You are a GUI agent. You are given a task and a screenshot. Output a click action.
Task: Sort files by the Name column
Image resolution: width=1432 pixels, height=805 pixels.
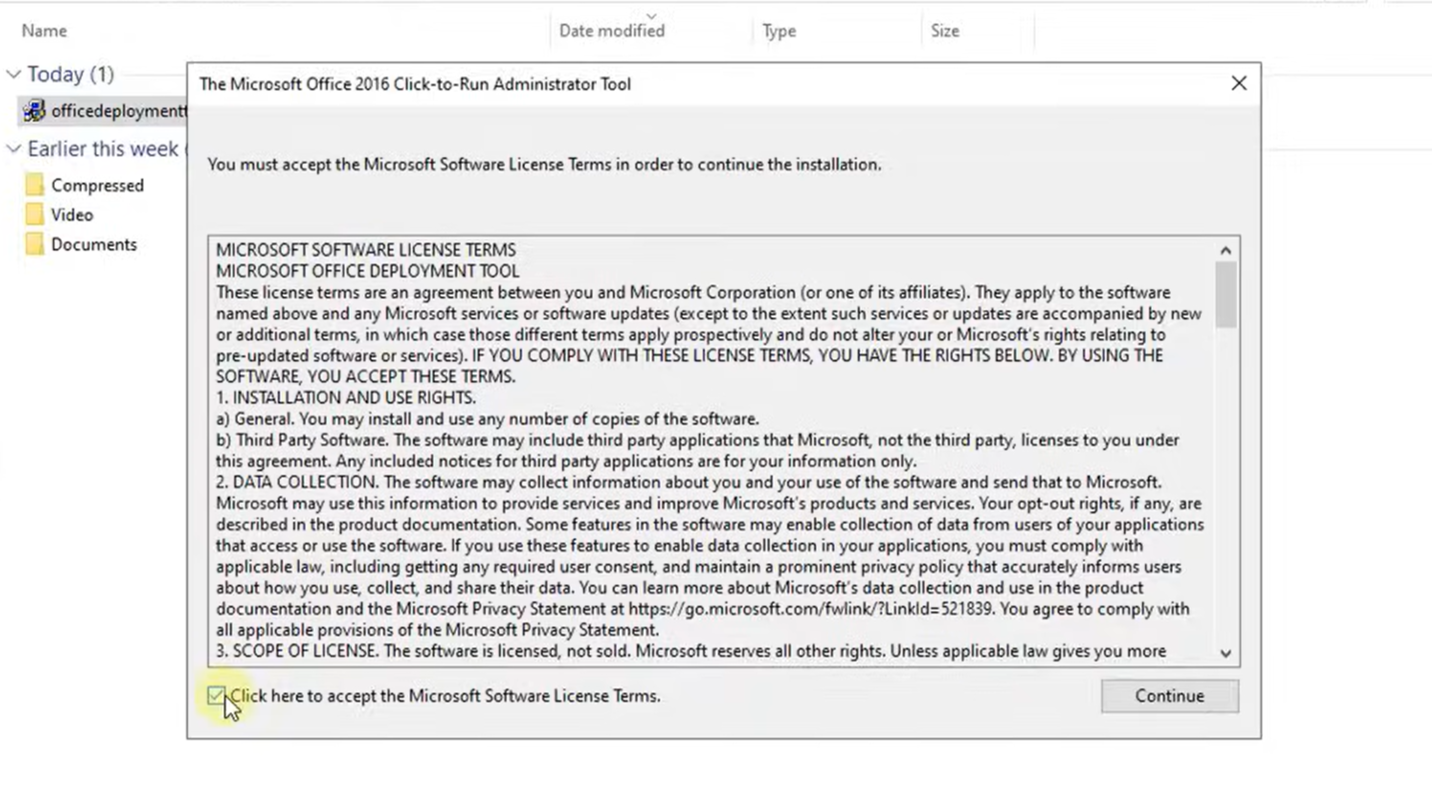44,31
